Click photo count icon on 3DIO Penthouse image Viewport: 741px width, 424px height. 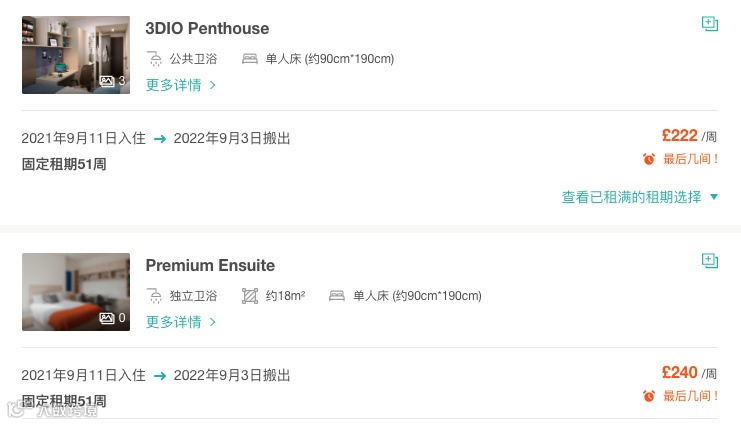click(106, 81)
